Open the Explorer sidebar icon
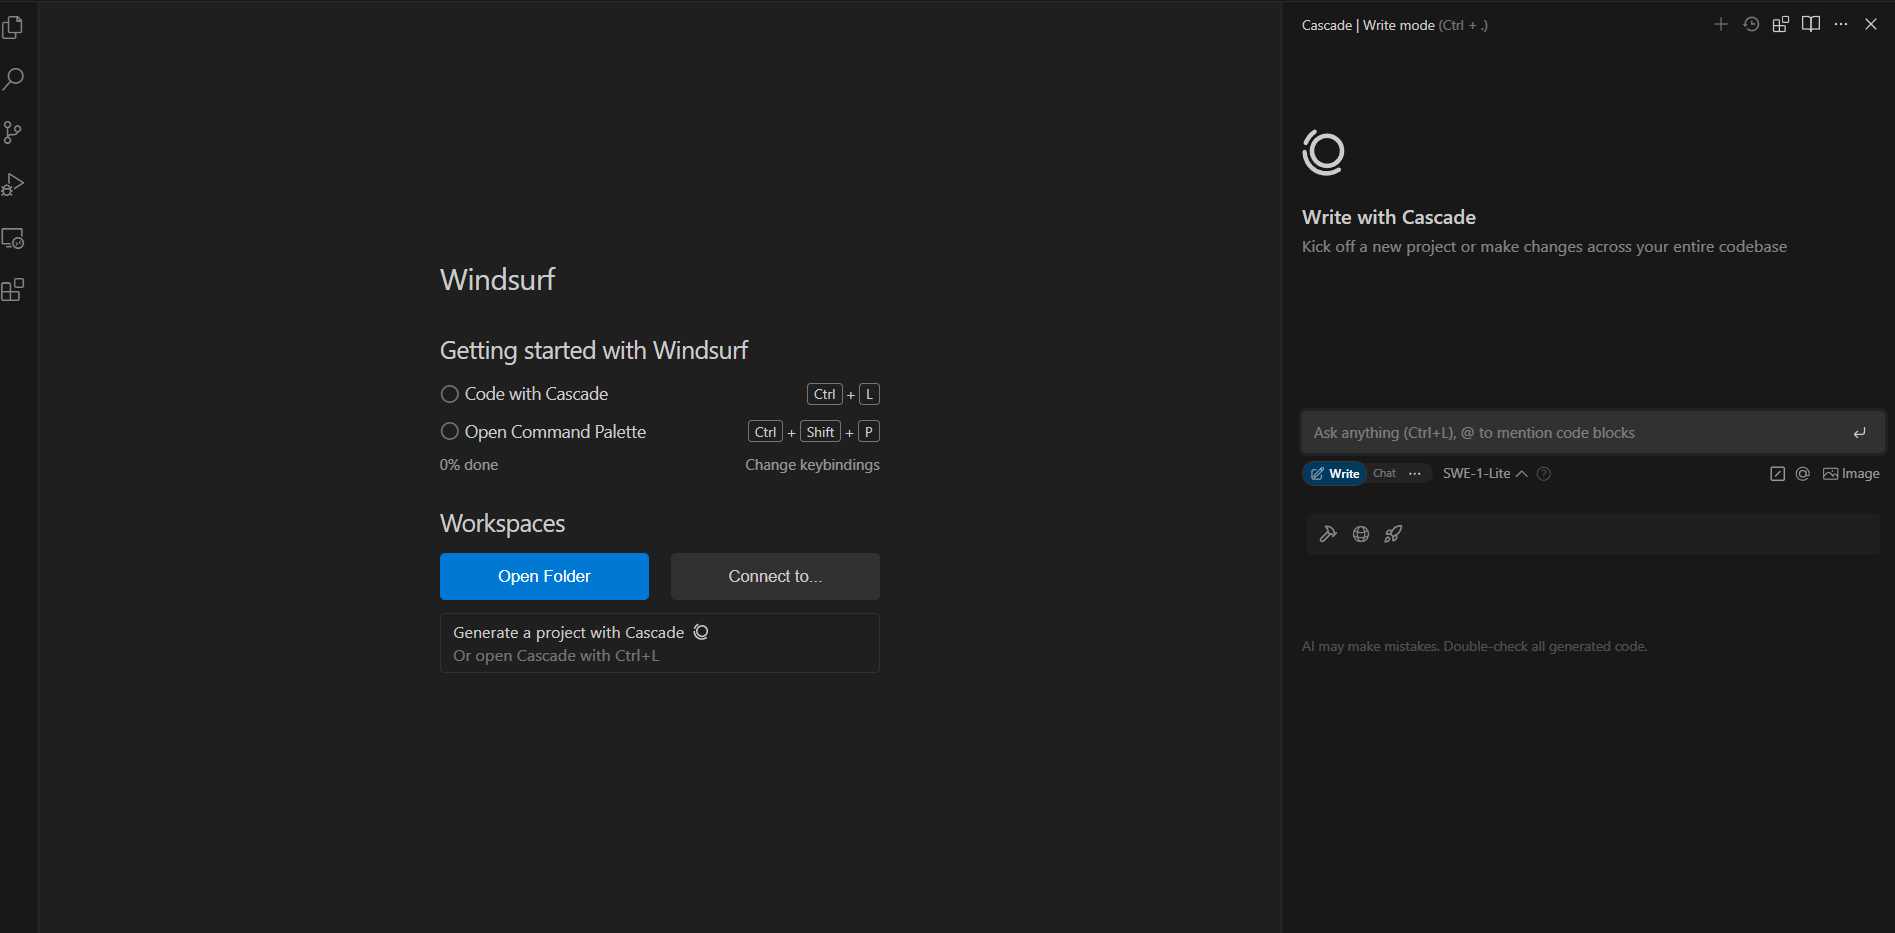Image resolution: width=1895 pixels, height=933 pixels. [13, 27]
